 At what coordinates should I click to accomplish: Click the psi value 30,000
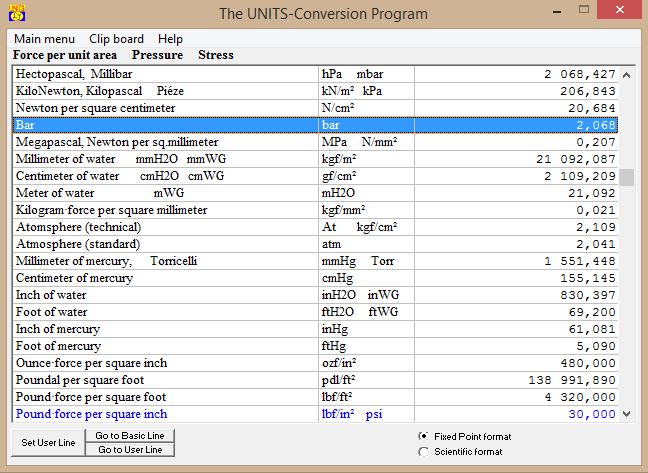[592, 414]
